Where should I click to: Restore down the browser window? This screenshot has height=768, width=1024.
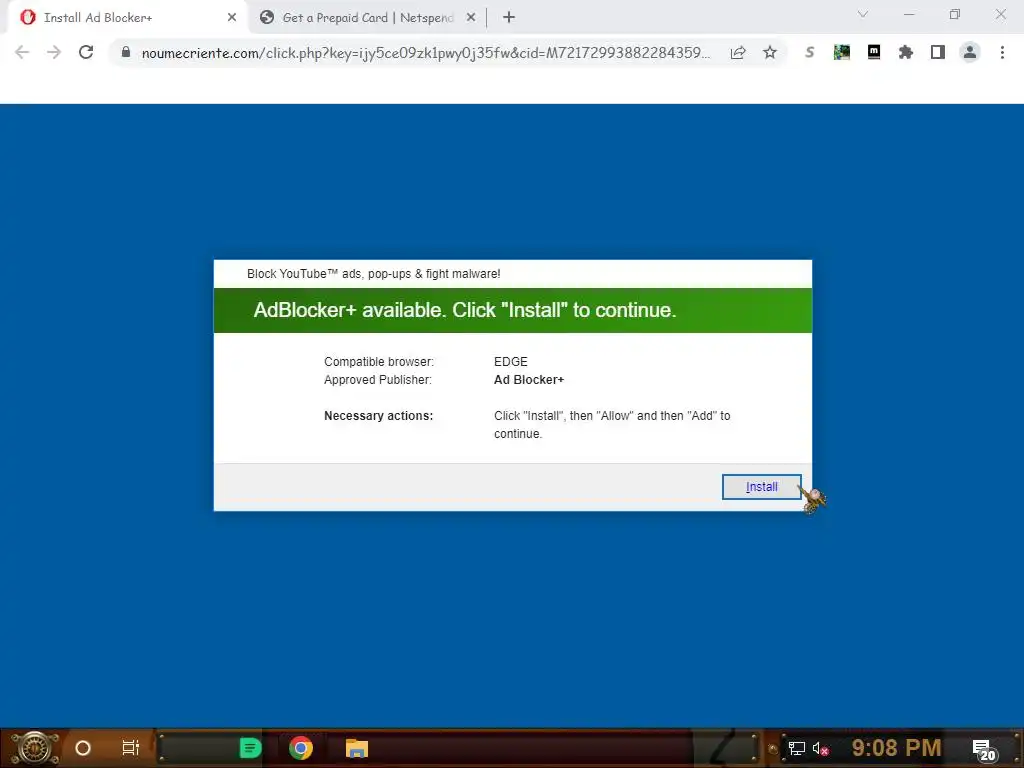pyautogui.click(x=955, y=14)
